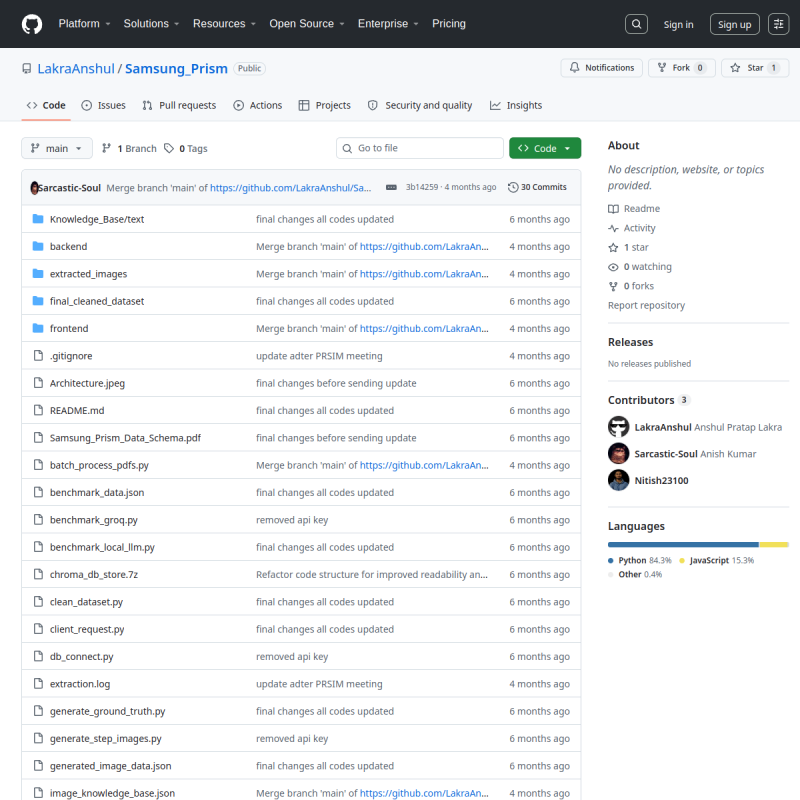Click the commit details ellipsis icon
Image resolution: width=800 pixels, height=800 pixels.
pyautogui.click(x=391, y=187)
